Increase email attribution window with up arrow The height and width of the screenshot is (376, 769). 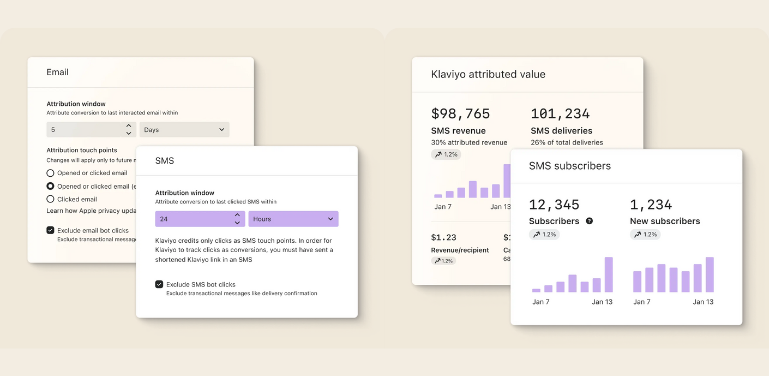(x=128, y=126)
